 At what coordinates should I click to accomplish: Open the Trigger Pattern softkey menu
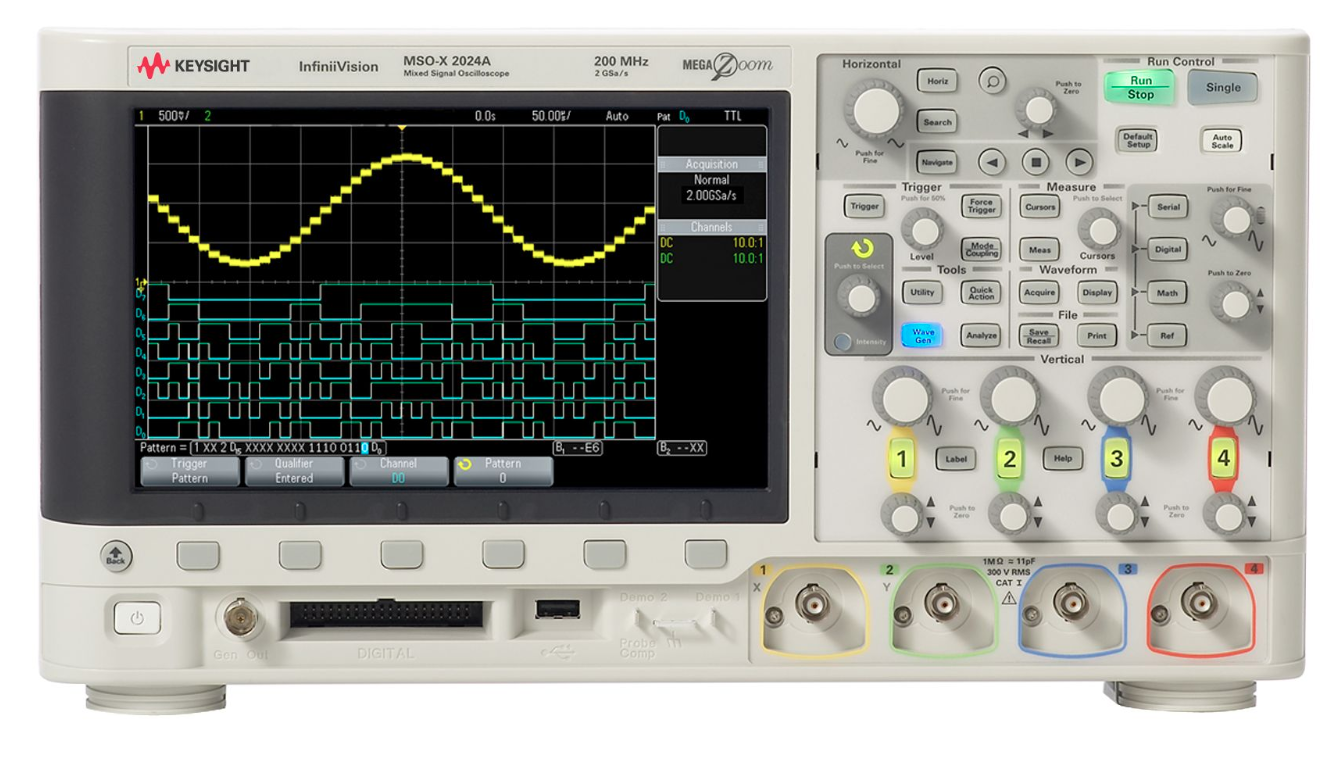point(189,471)
